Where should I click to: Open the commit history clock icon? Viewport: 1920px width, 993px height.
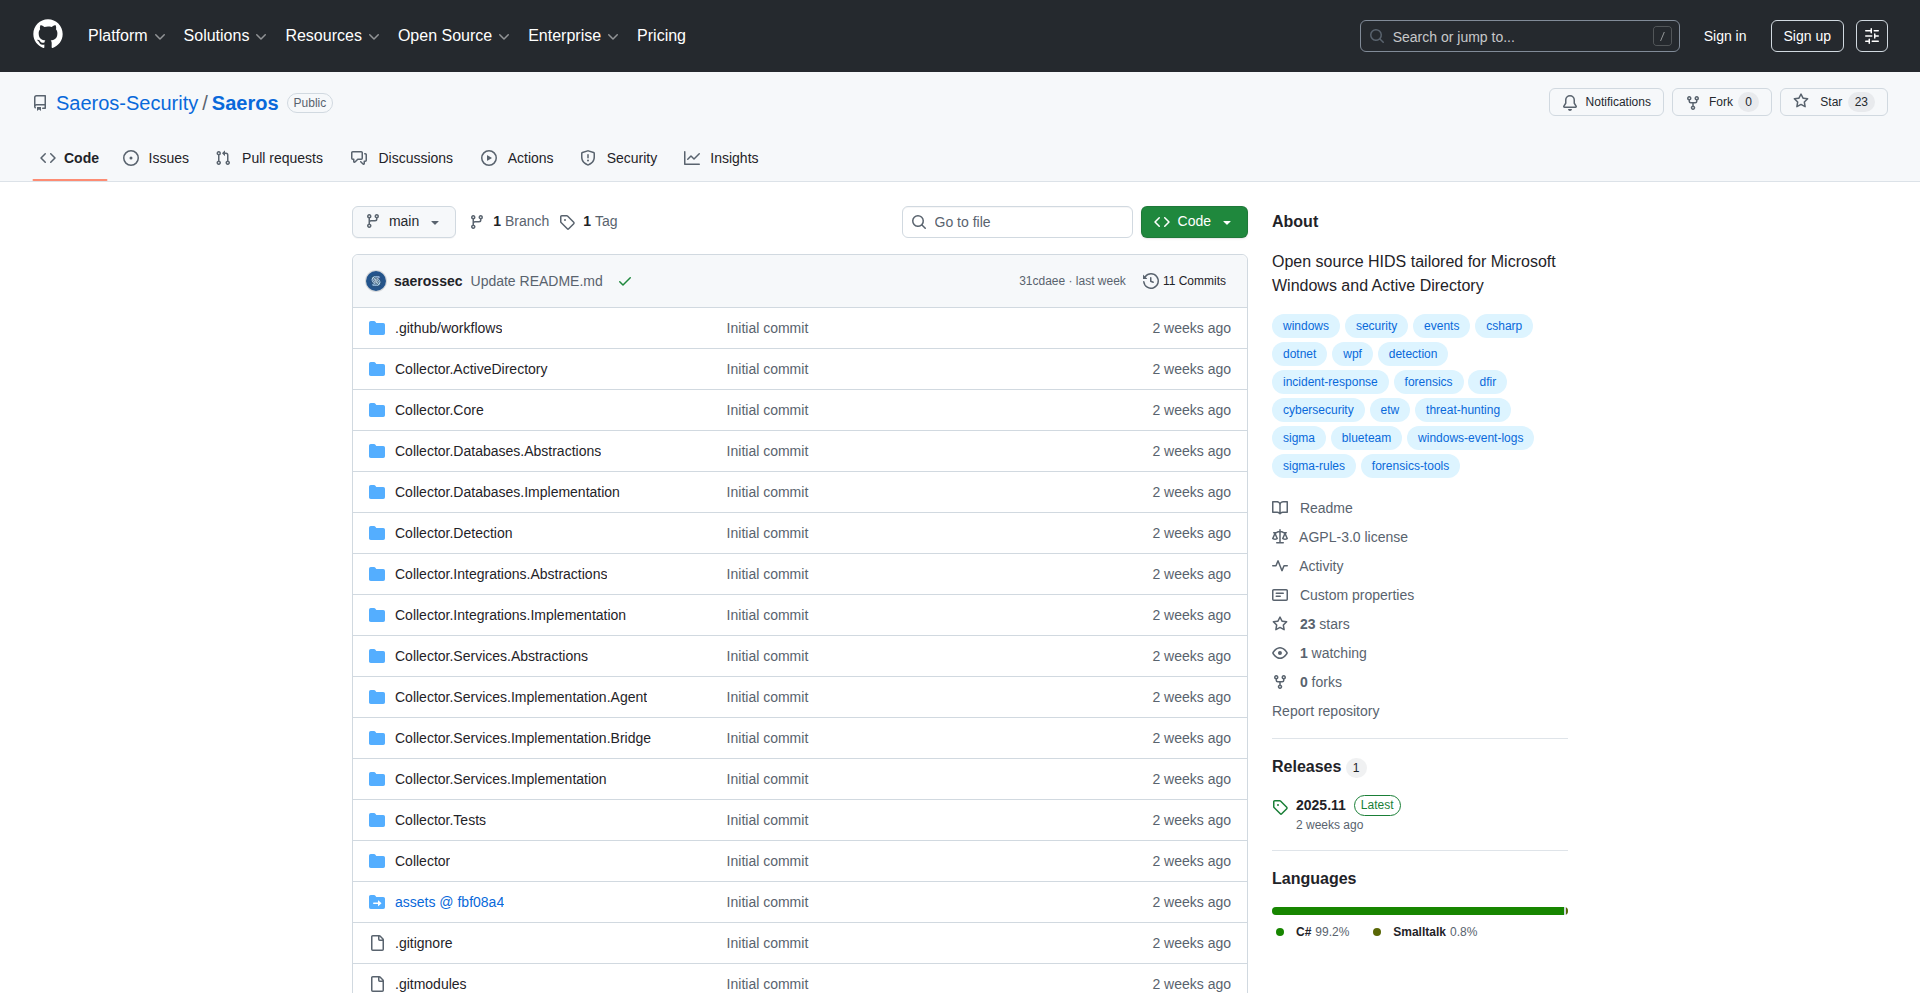tap(1151, 281)
